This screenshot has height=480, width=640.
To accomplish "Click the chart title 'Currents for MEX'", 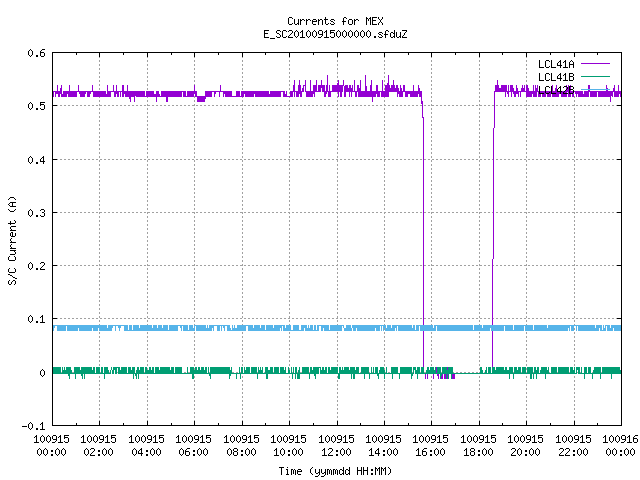I will coord(335,21).
